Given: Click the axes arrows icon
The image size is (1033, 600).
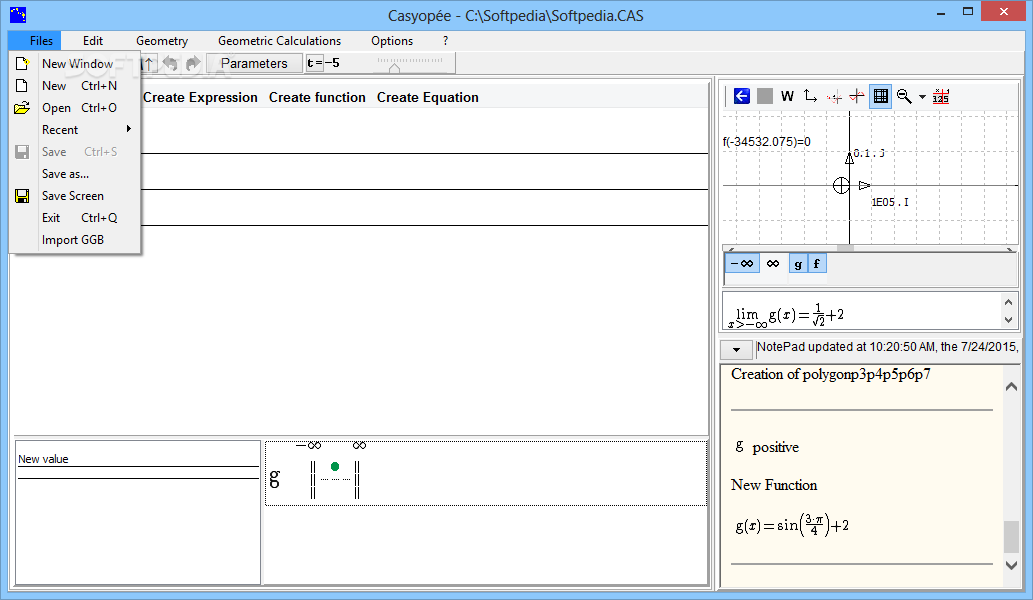Looking at the screenshot, I should [810, 96].
